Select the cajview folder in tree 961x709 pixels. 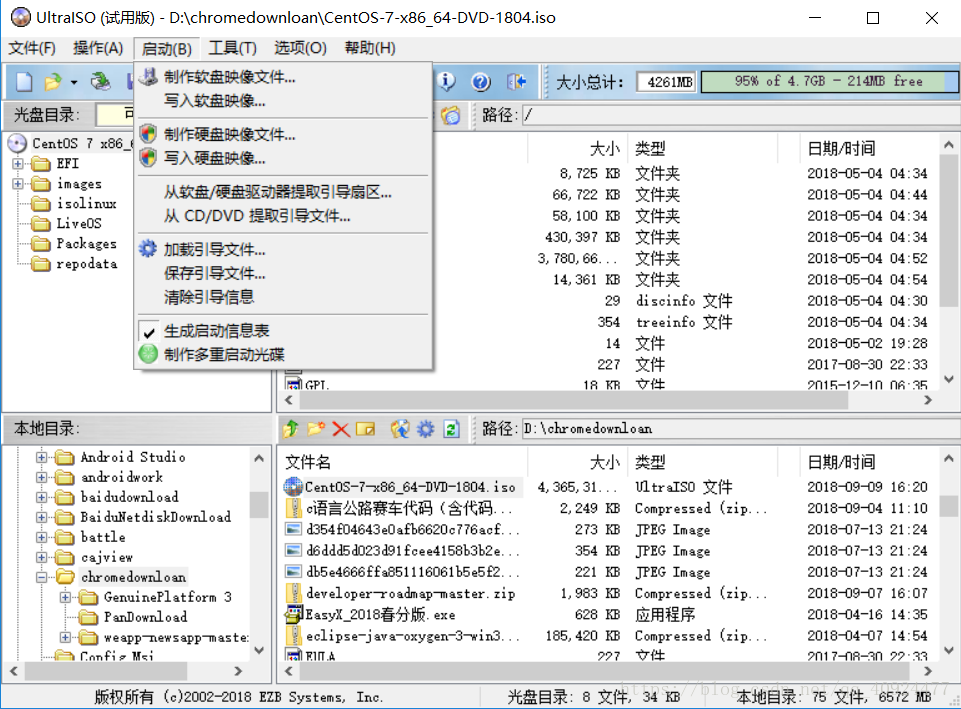(107, 558)
